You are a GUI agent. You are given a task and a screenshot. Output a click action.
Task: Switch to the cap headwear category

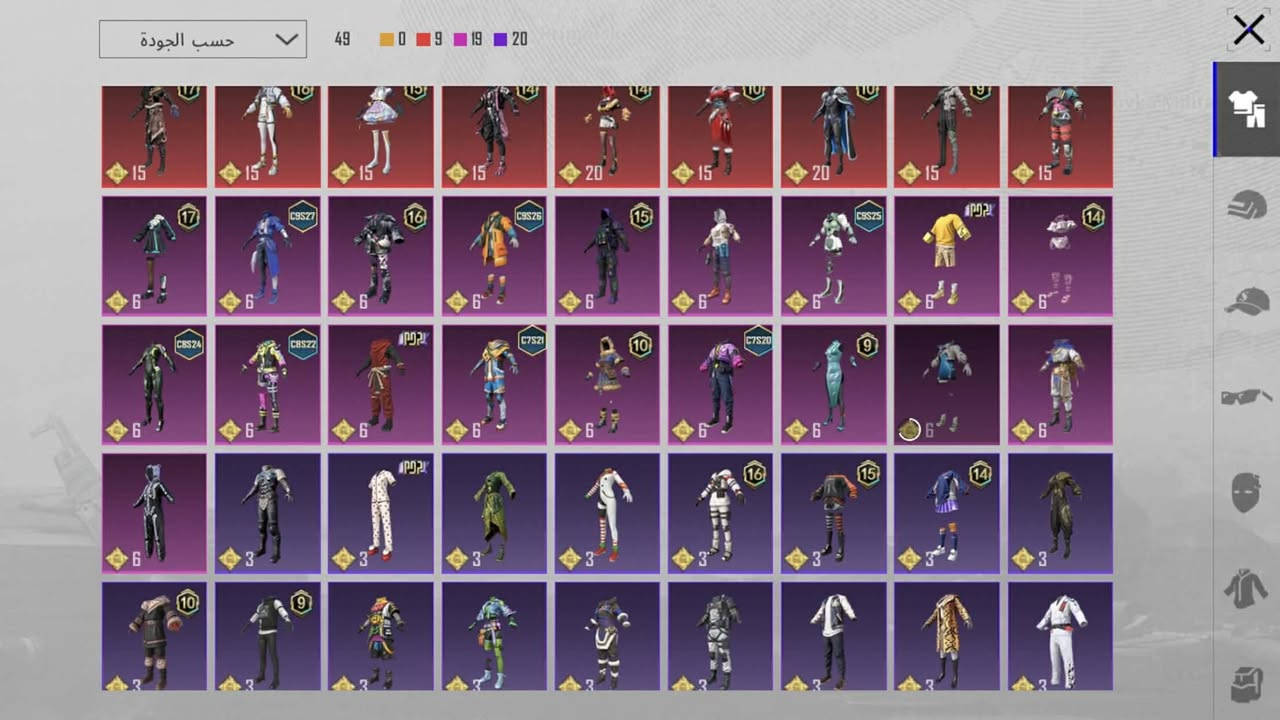pos(1247,301)
